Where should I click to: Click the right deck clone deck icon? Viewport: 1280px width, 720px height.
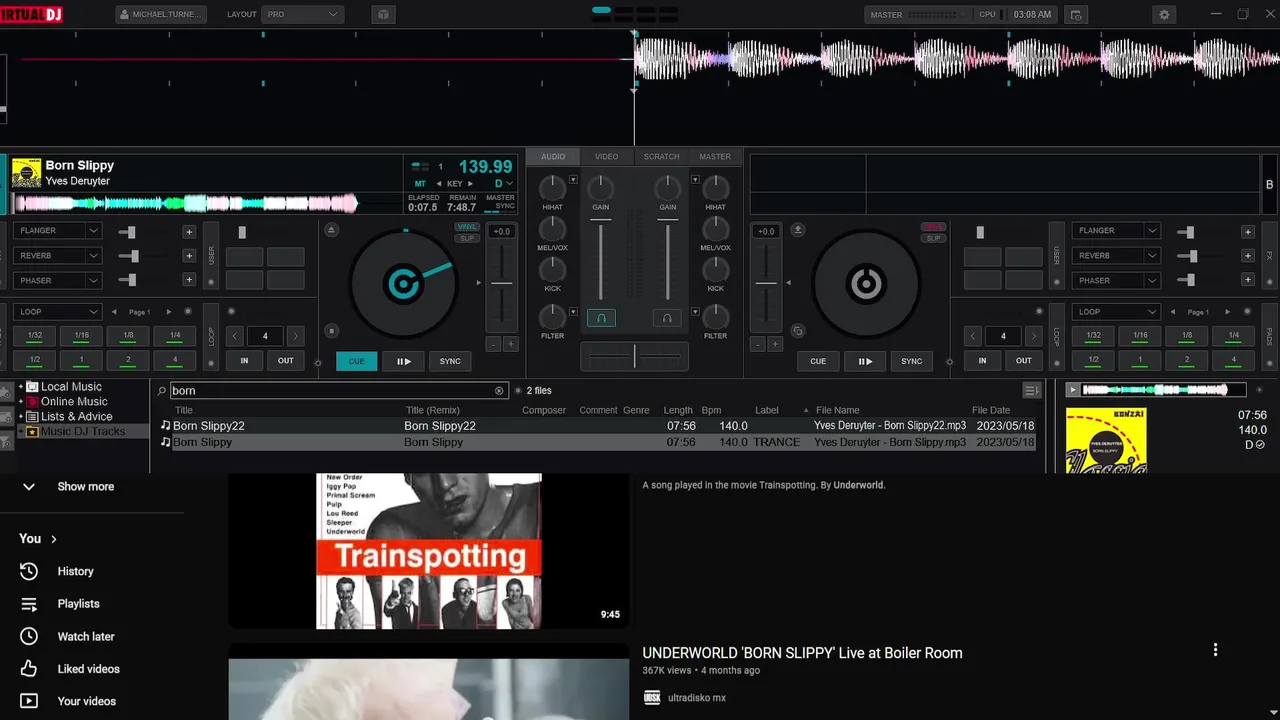click(798, 331)
